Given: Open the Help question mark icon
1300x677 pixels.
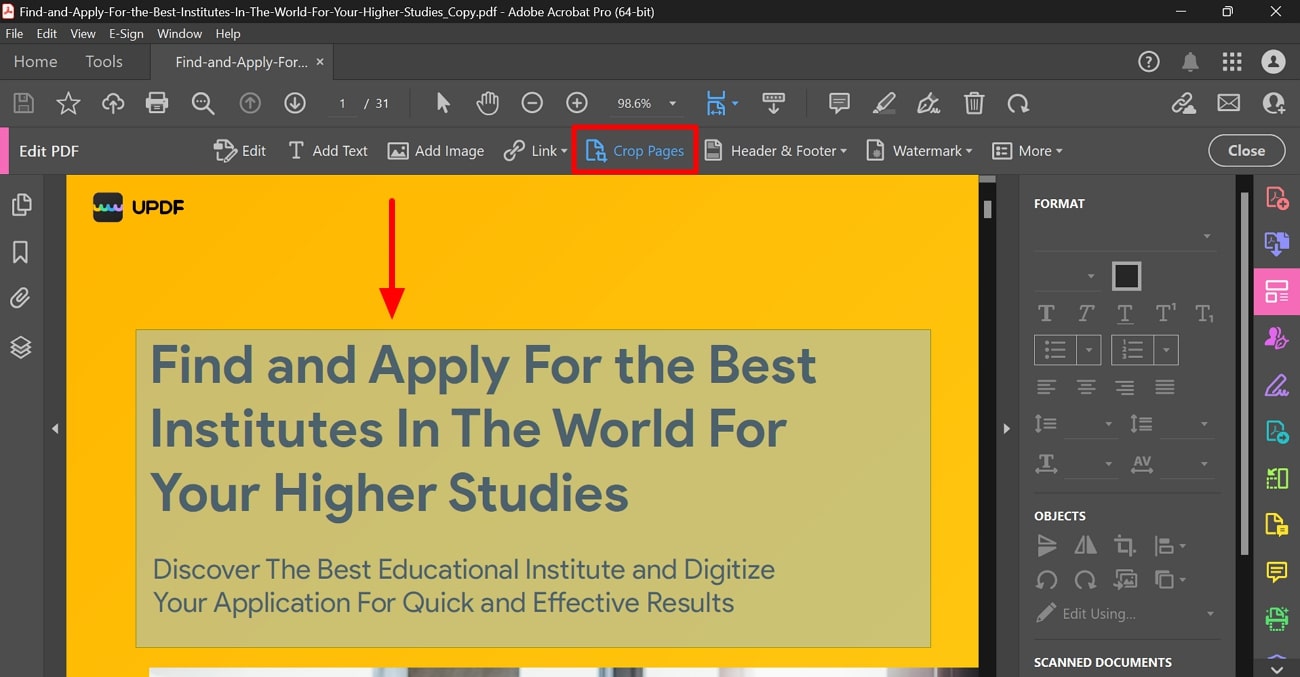Looking at the screenshot, I should click(1149, 62).
